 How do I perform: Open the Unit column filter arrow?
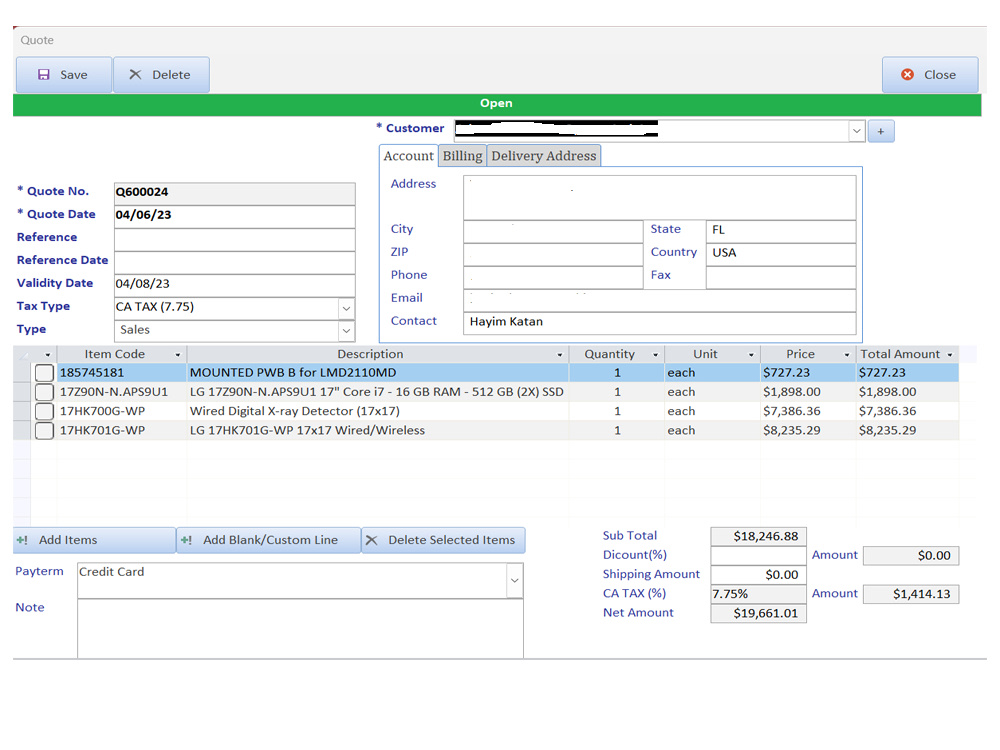751,355
